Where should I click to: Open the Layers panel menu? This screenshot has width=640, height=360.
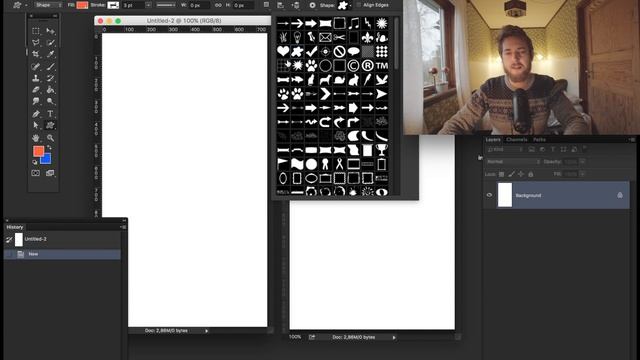point(632,140)
